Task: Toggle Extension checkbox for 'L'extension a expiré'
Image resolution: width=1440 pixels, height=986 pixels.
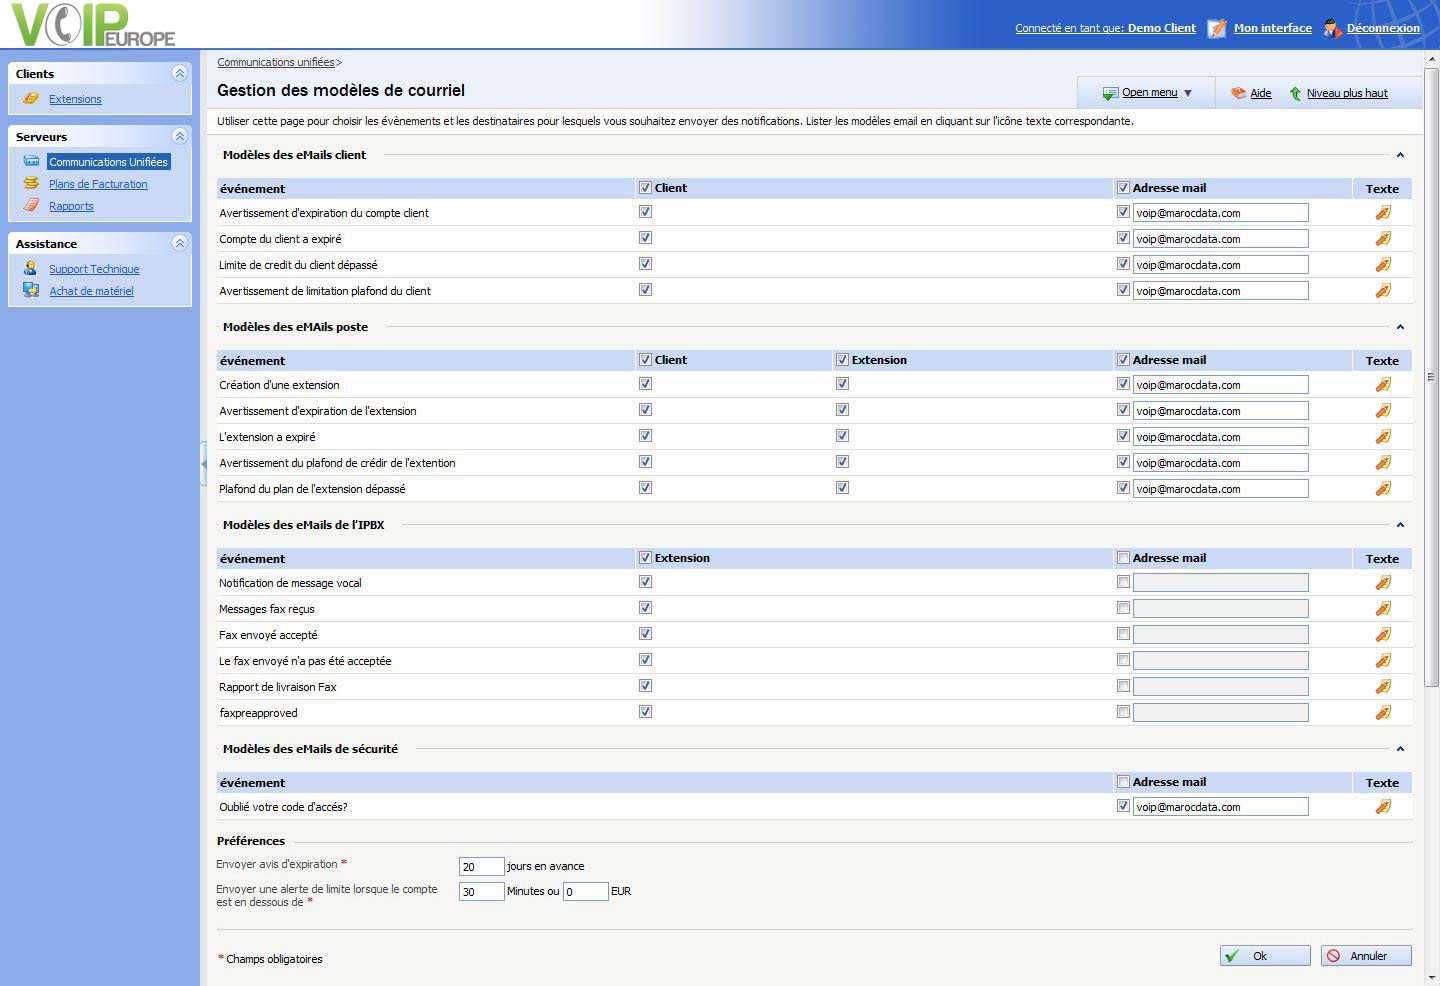Action: 842,436
